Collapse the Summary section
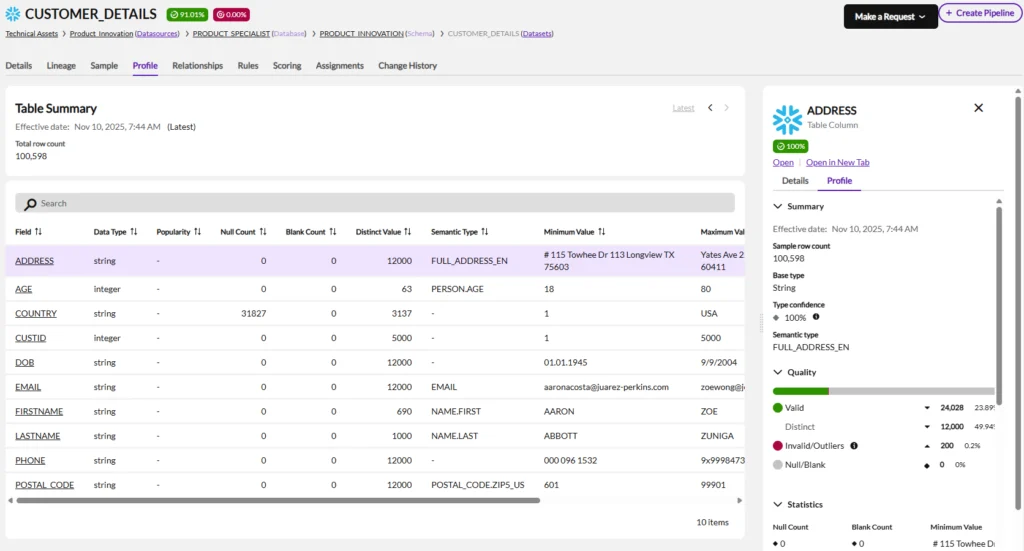This screenshot has width=1024, height=551. pos(778,206)
